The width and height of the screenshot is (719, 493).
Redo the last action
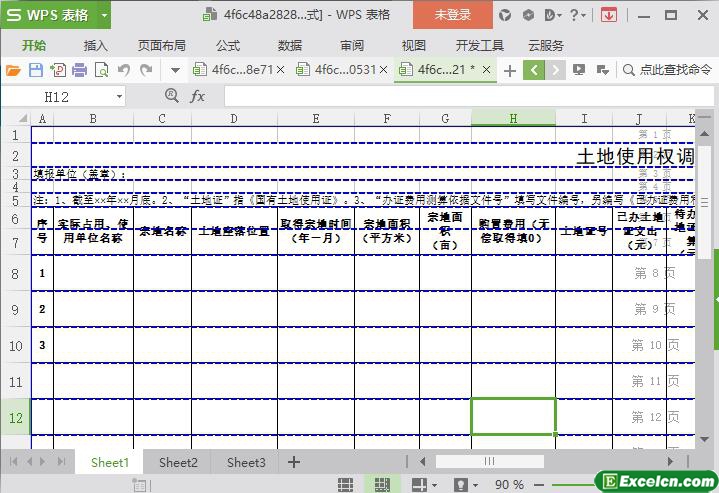146,70
